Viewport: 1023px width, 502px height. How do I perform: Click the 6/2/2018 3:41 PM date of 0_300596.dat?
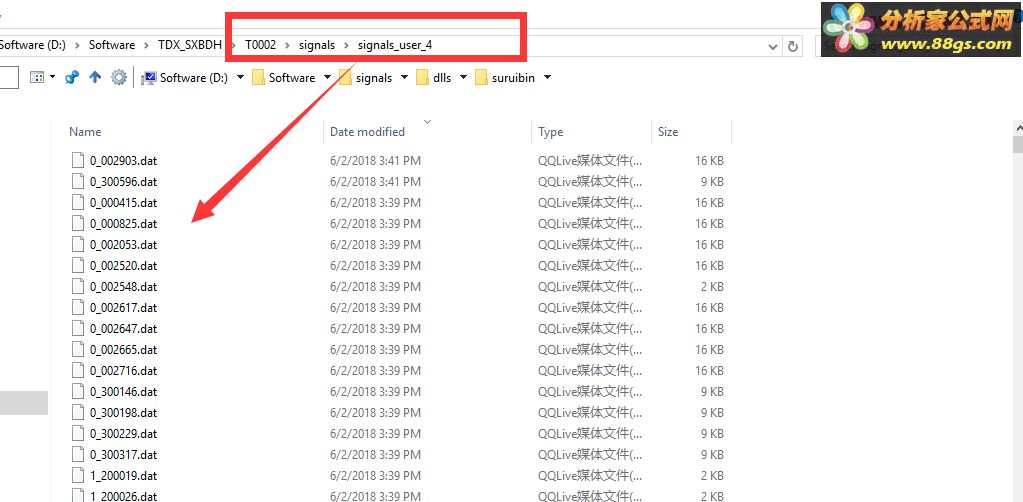point(375,181)
